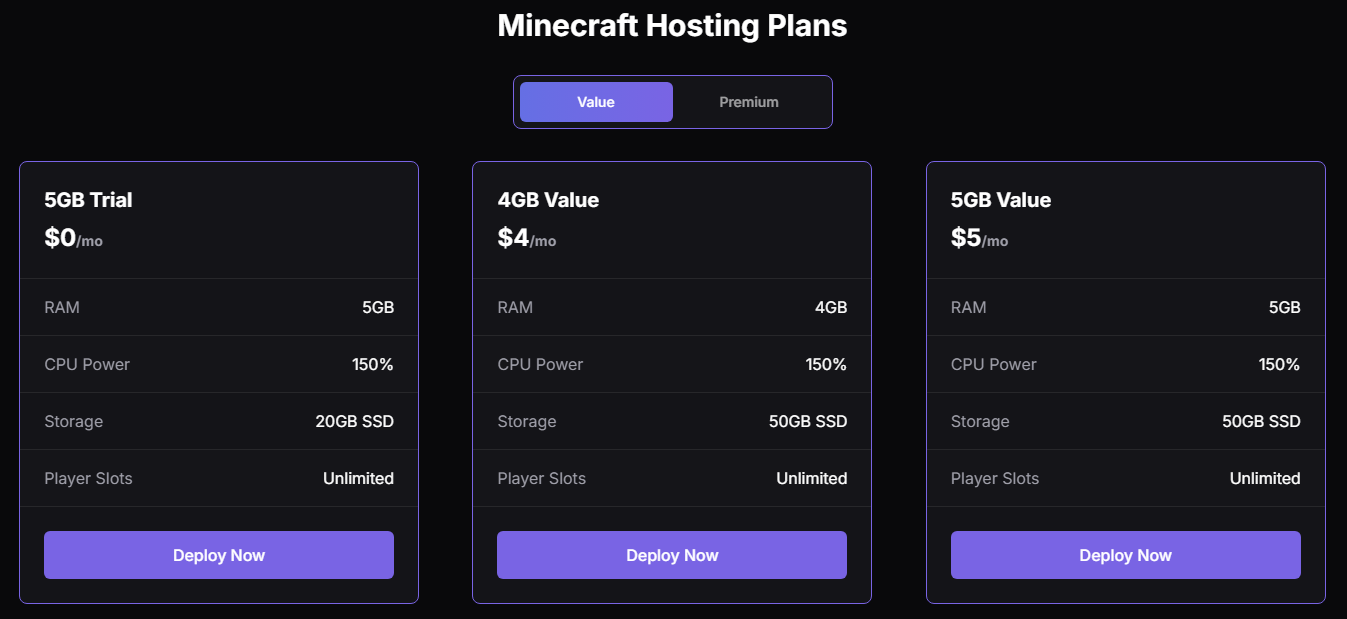The height and width of the screenshot is (619, 1347).
Task: Deploy Now on the 4GB Value plan
Action: (x=672, y=555)
